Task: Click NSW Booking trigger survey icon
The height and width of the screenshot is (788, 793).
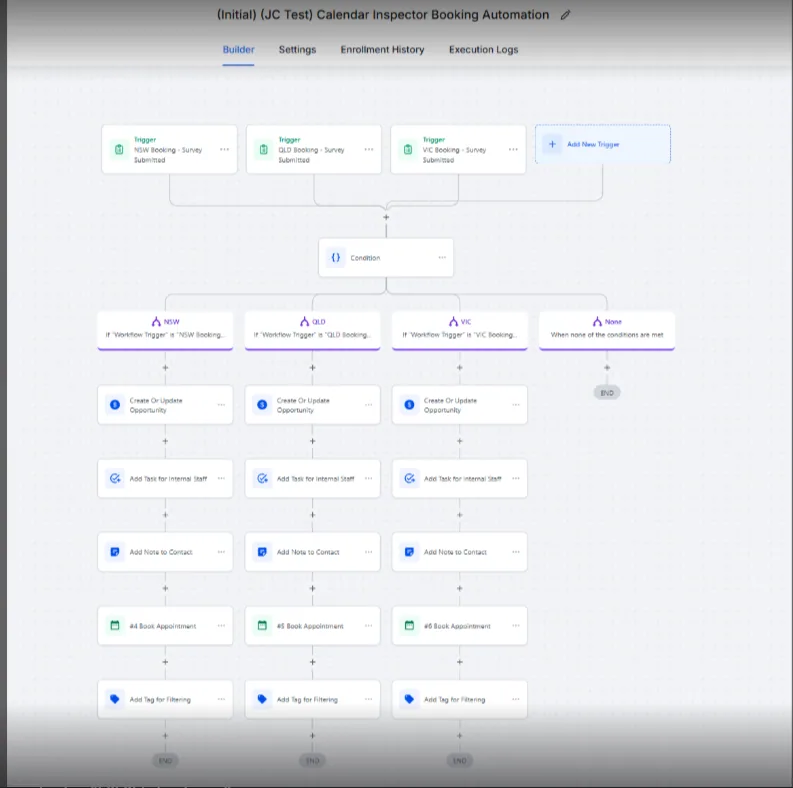Action: click(119, 149)
